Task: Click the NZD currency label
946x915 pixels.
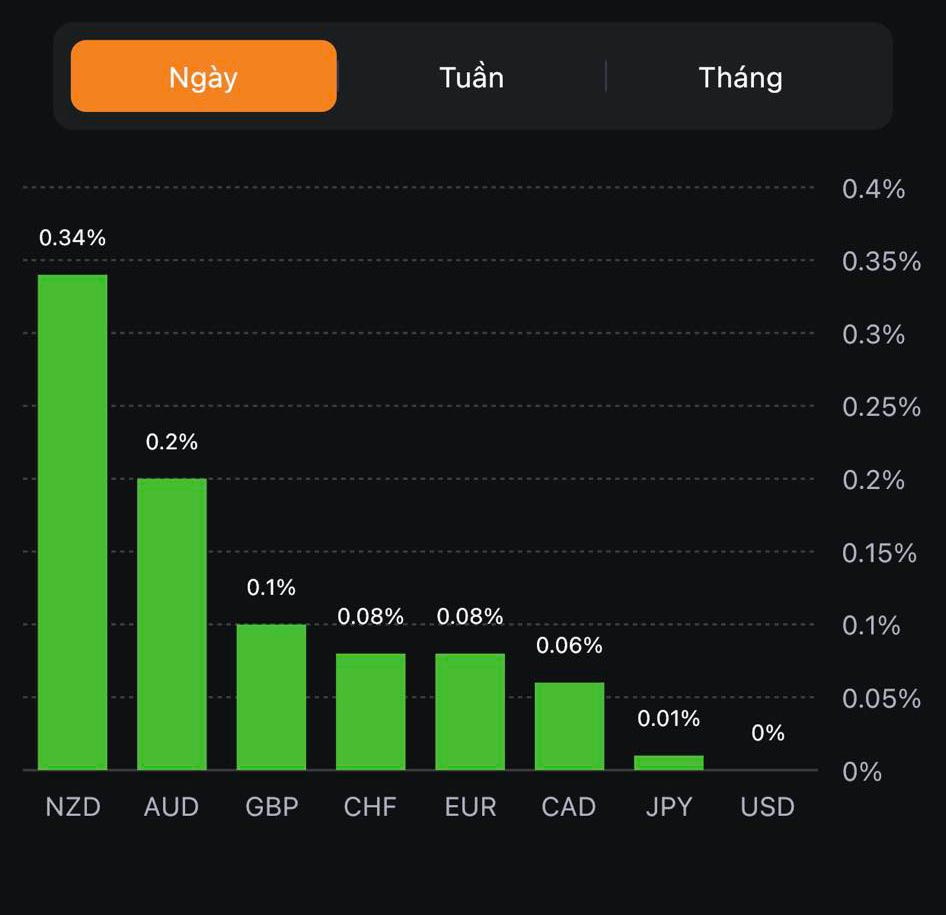Action: pos(73,807)
